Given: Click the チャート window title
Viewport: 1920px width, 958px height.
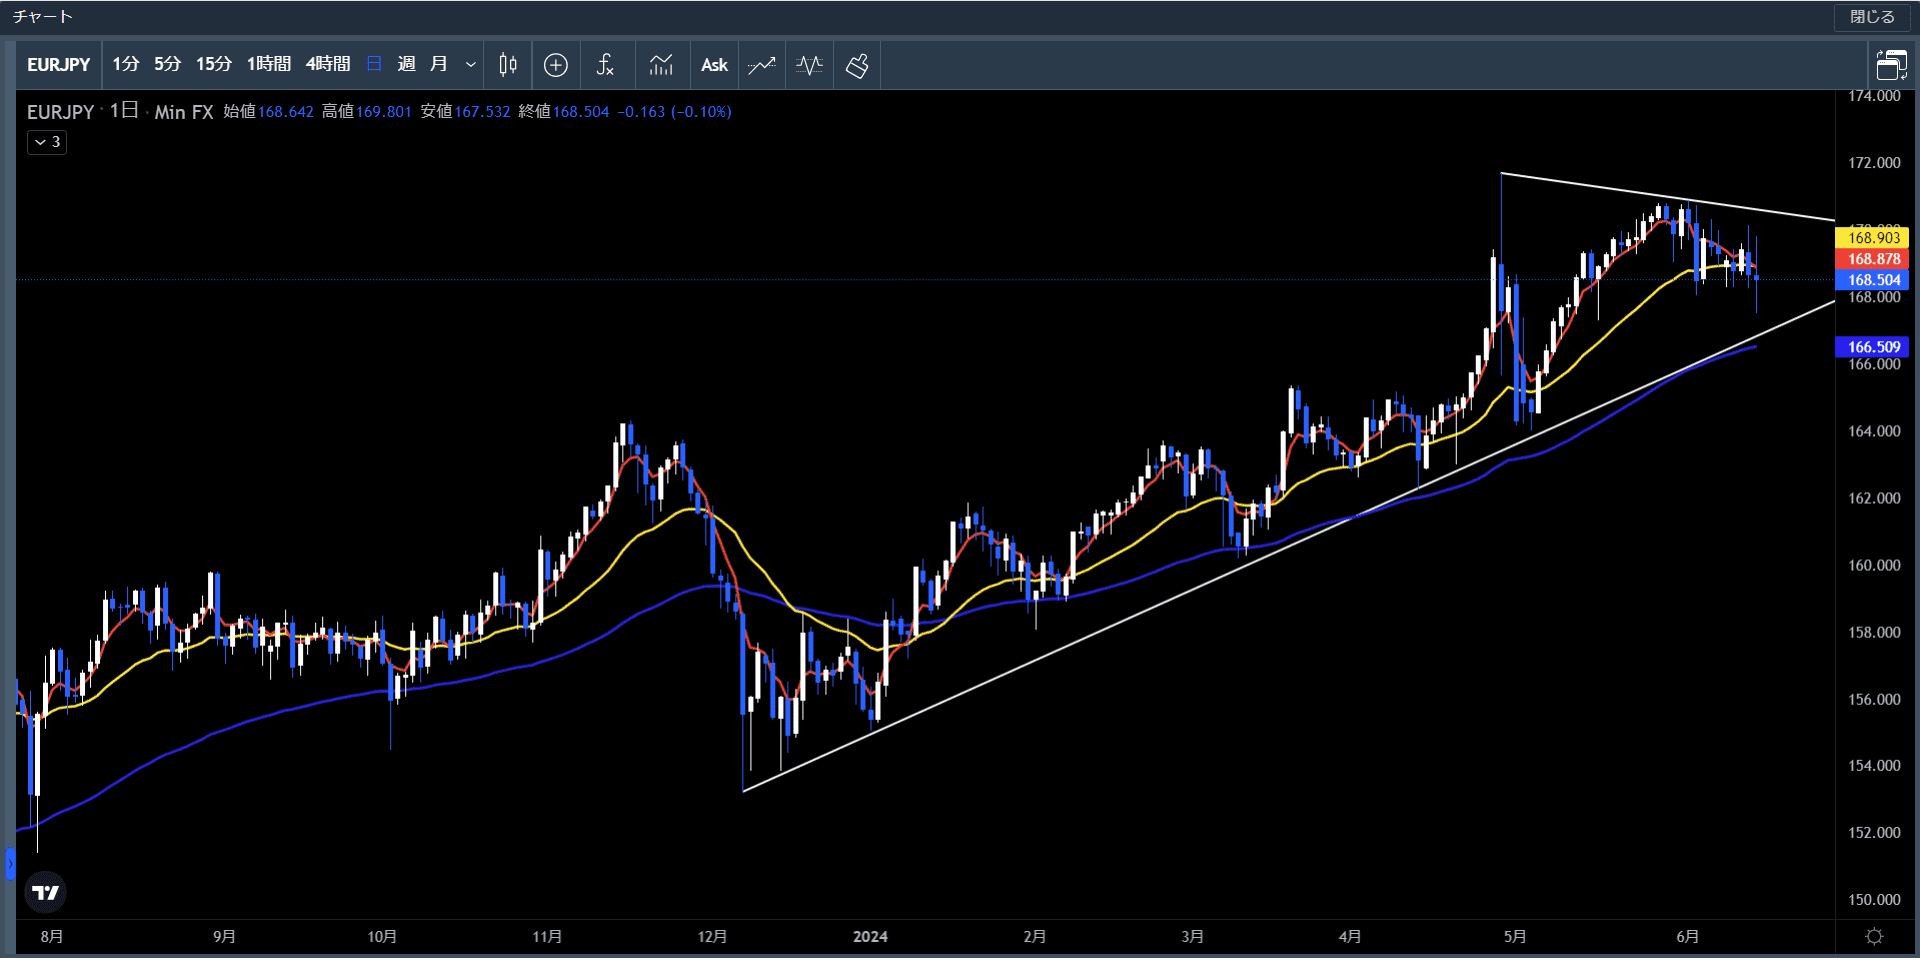Looking at the screenshot, I should click(42, 17).
